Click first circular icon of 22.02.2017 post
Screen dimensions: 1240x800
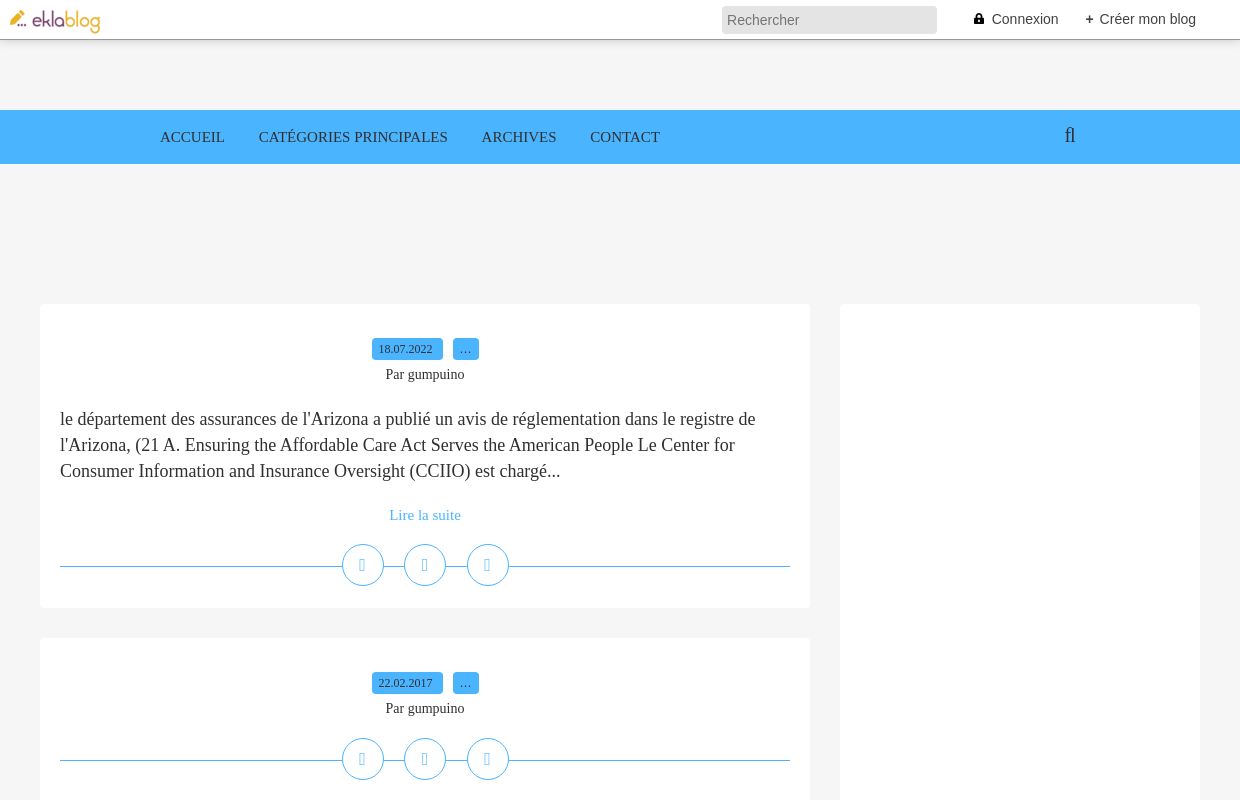[x=363, y=759]
